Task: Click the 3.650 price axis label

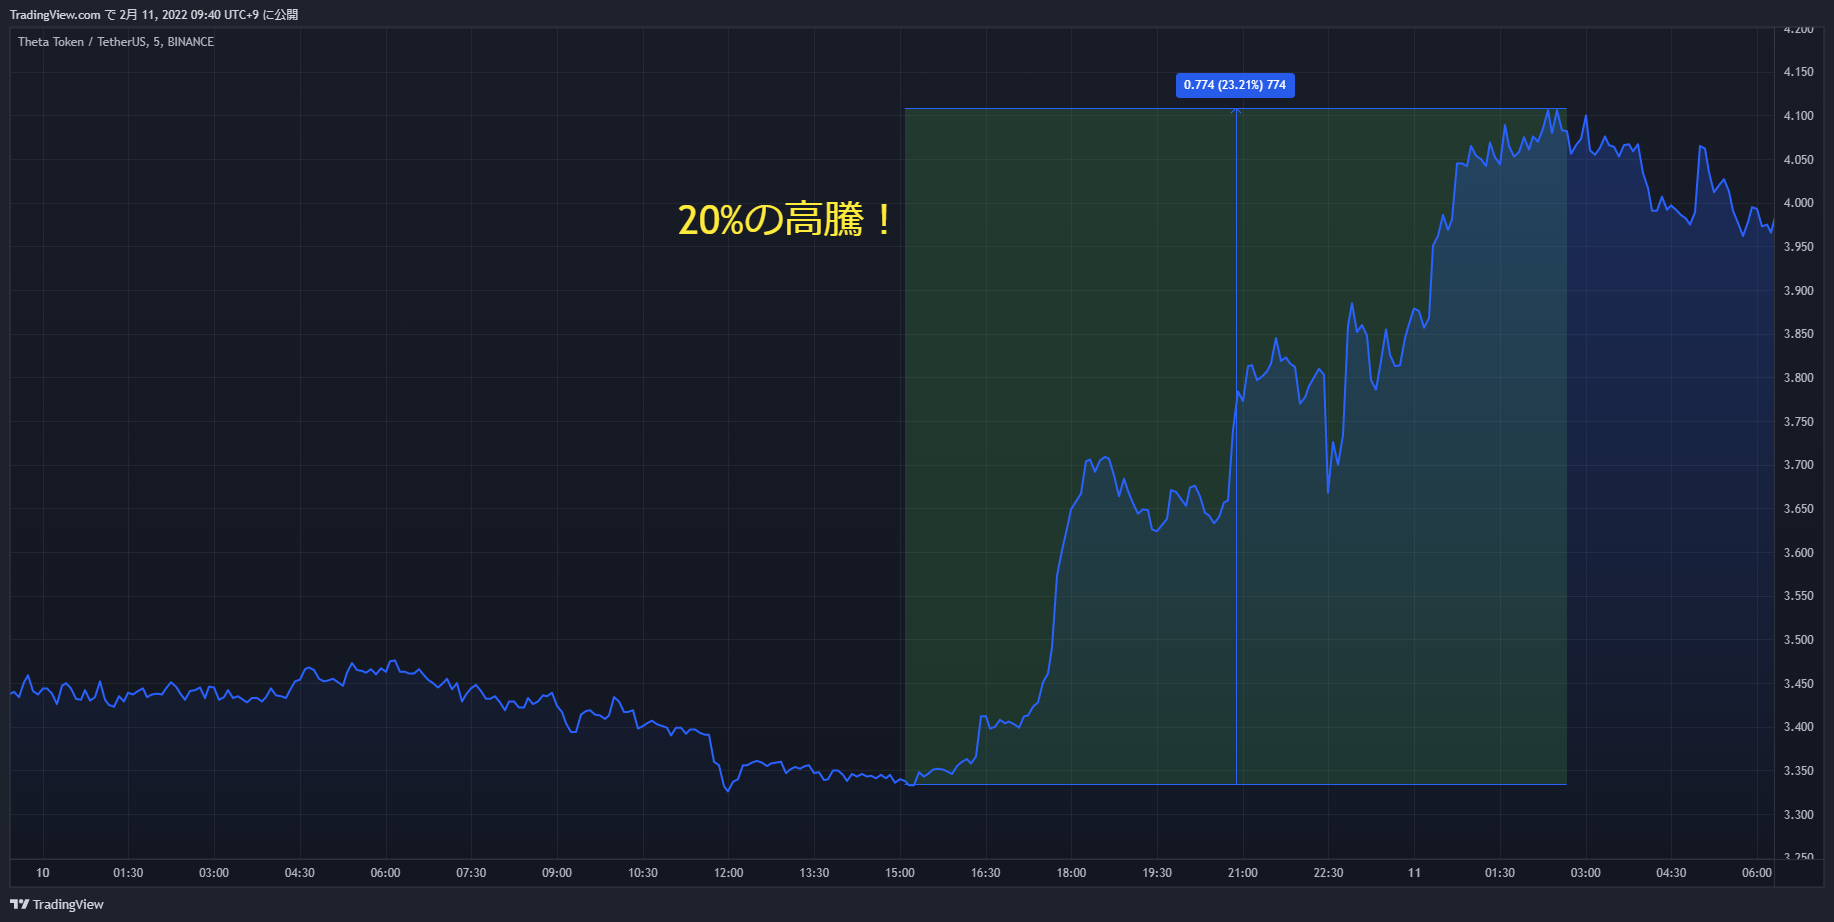Action: [1798, 509]
